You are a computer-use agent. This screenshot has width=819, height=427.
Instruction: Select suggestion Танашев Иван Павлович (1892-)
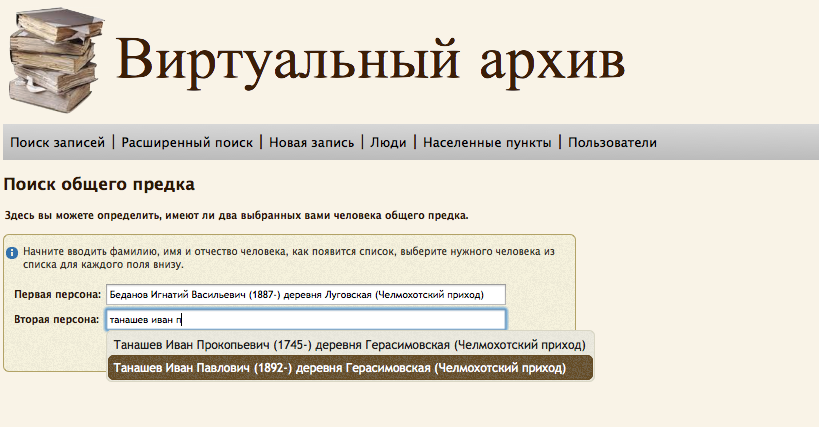point(350,368)
